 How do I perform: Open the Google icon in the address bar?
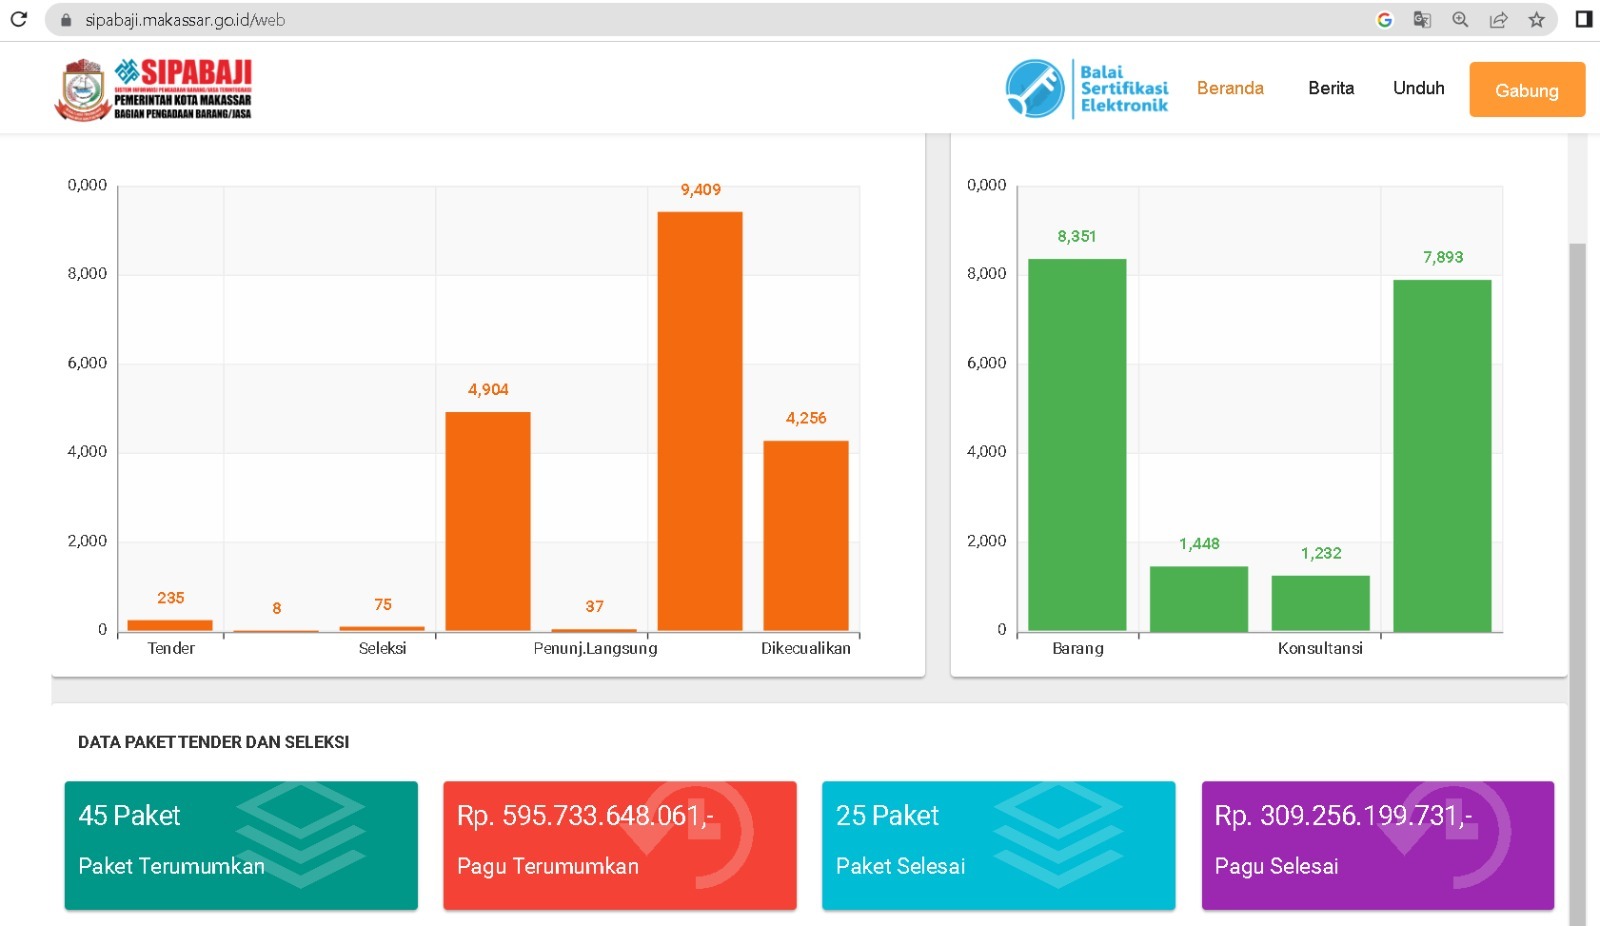click(x=1385, y=20)
